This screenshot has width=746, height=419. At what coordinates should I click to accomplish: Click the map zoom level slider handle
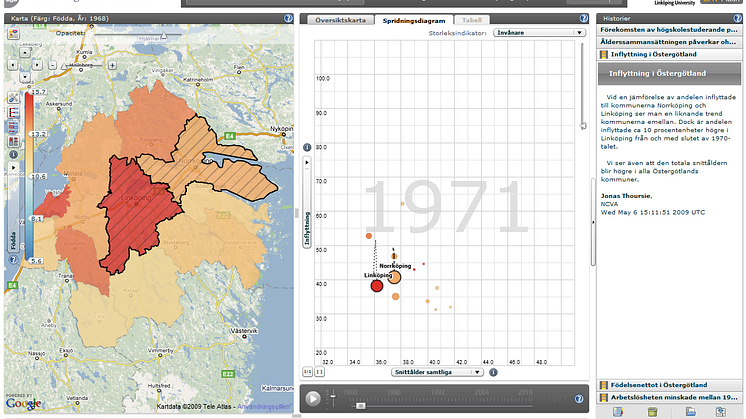pos(66,66)
